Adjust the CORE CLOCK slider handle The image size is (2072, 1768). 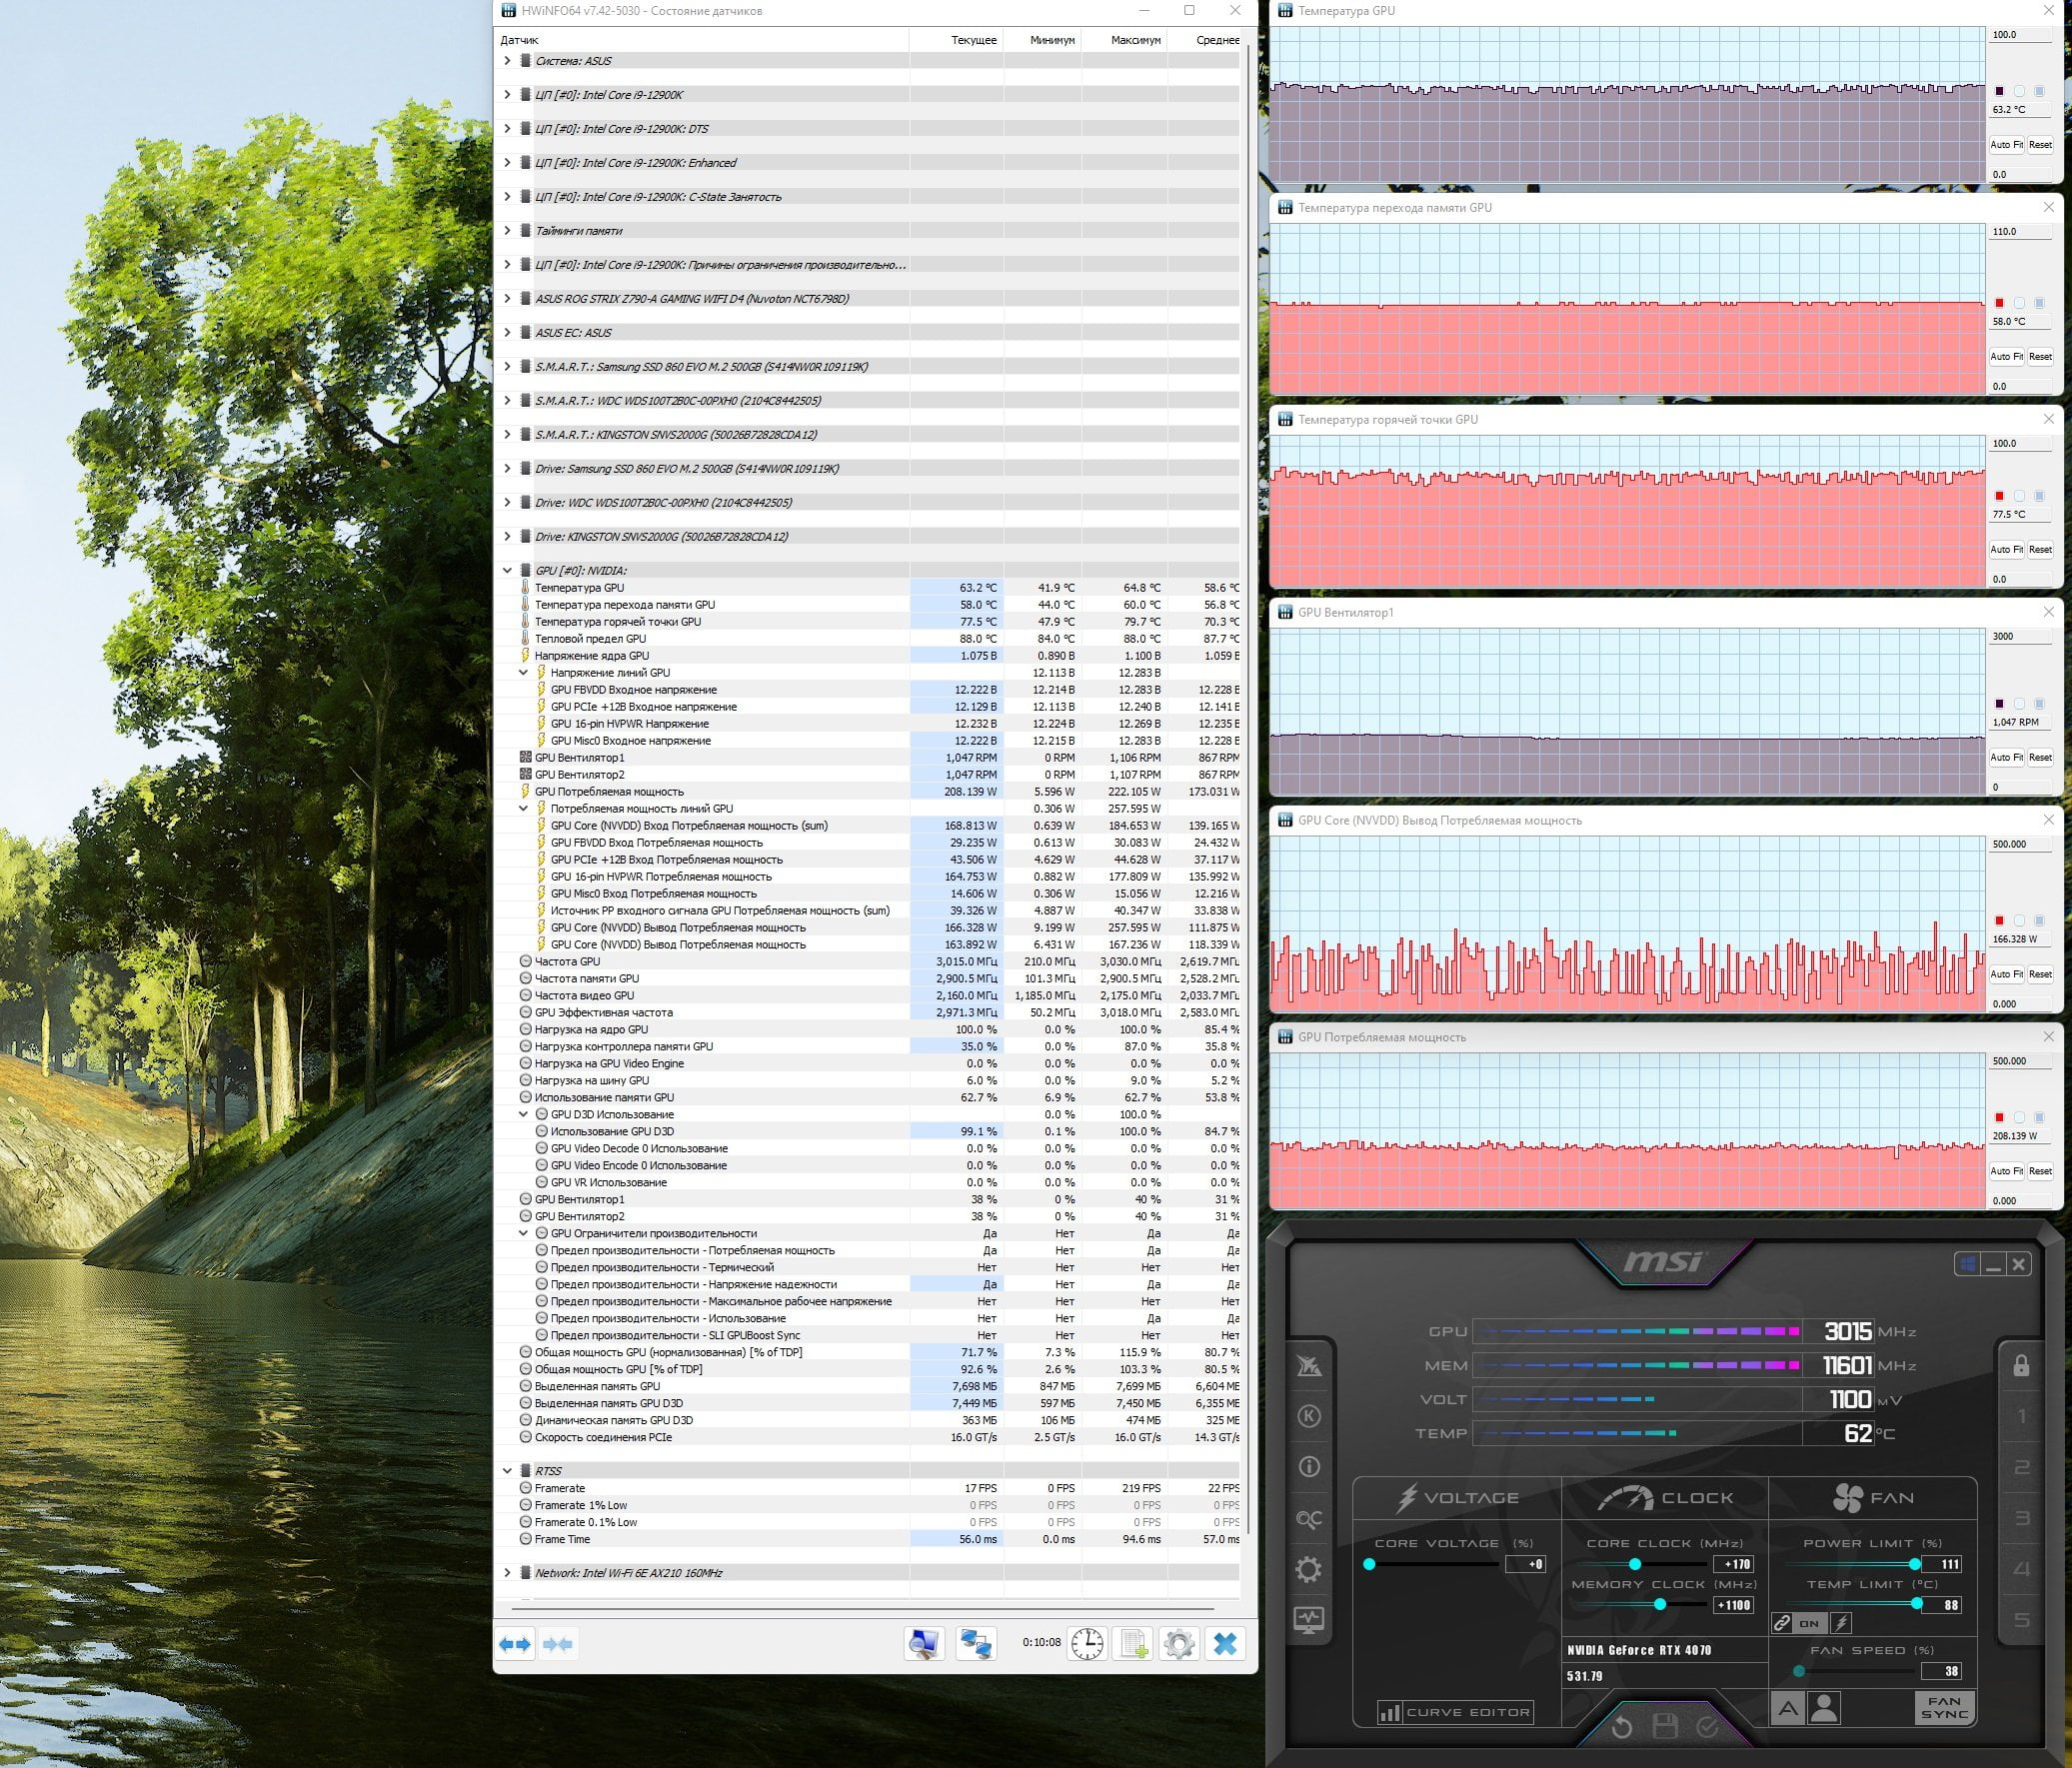(1635, 1564)
